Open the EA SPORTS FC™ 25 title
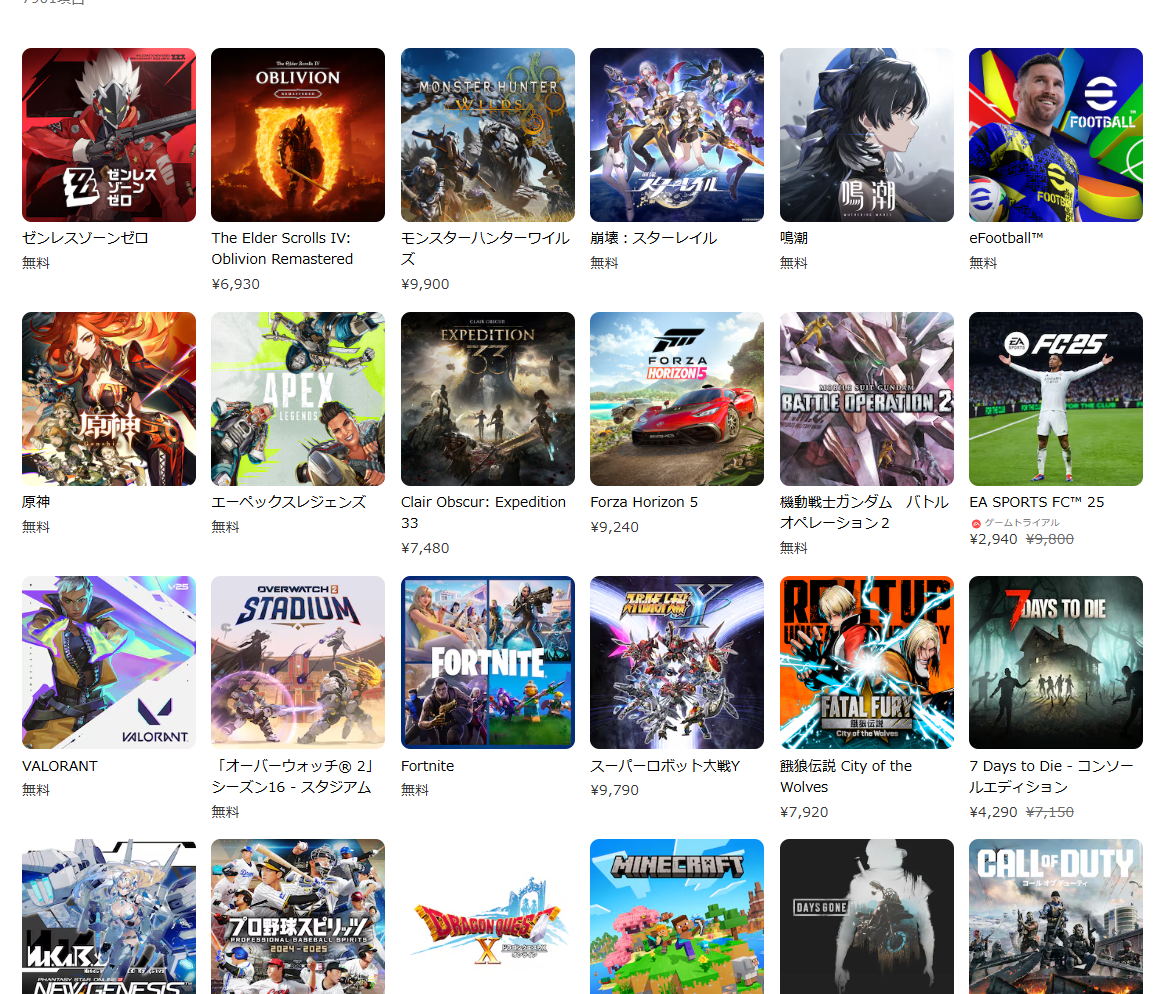Image resolution: width=1169 pixels, height=994 pixels. point(1037,502)
